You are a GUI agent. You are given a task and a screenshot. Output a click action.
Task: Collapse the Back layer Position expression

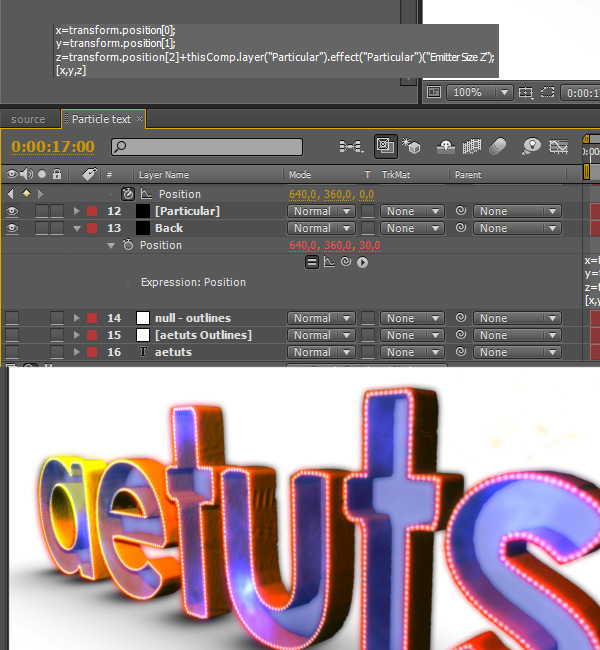[111, 245]
